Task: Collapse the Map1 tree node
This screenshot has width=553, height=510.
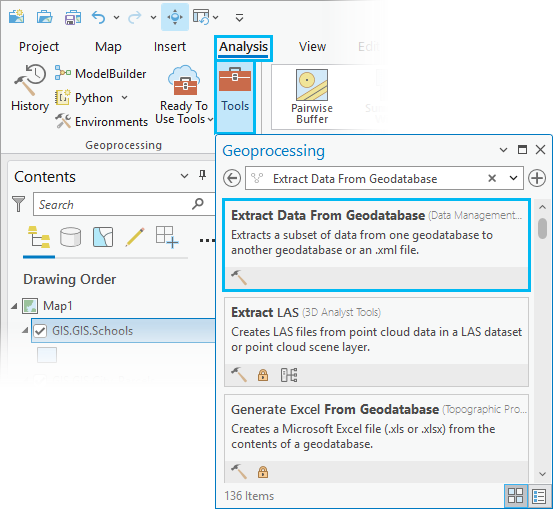Action: 14,306
